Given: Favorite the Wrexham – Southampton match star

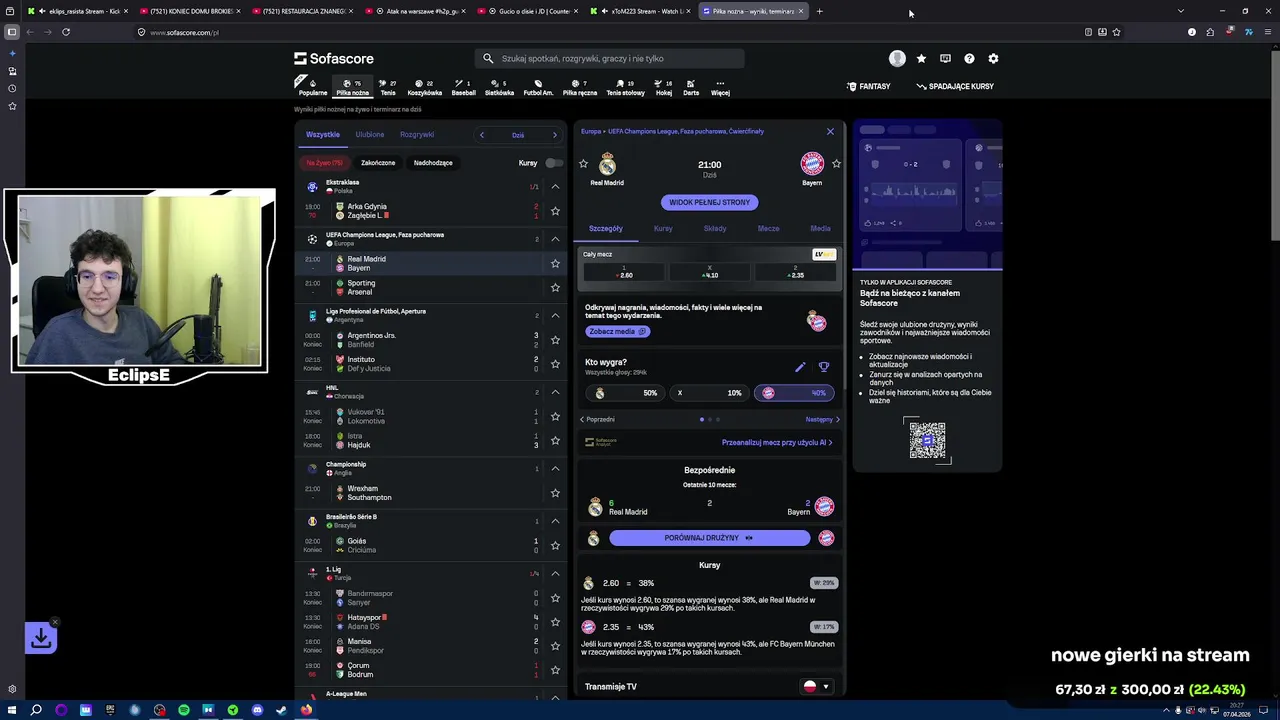Looking at the screenshot, I should tap(555, 493).
